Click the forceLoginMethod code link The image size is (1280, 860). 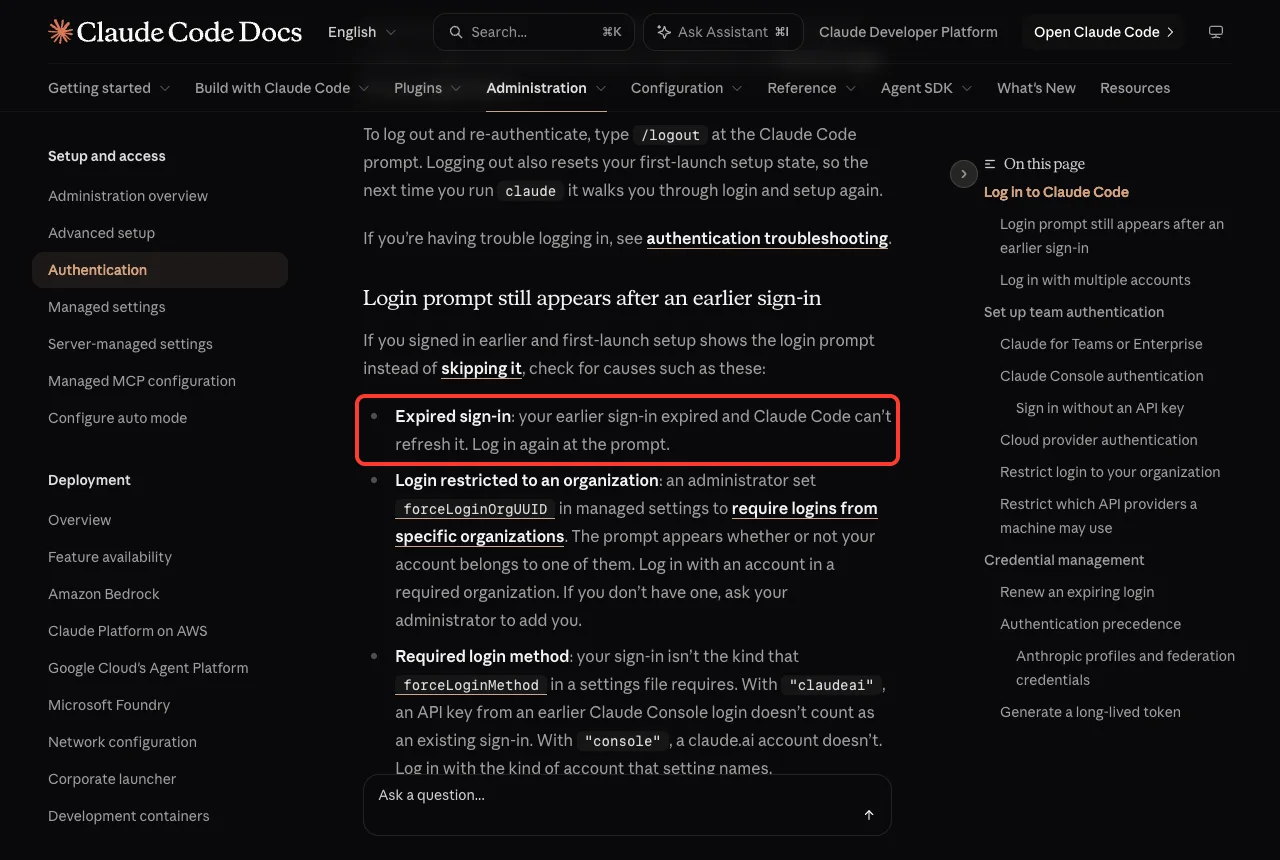(471, 685)
